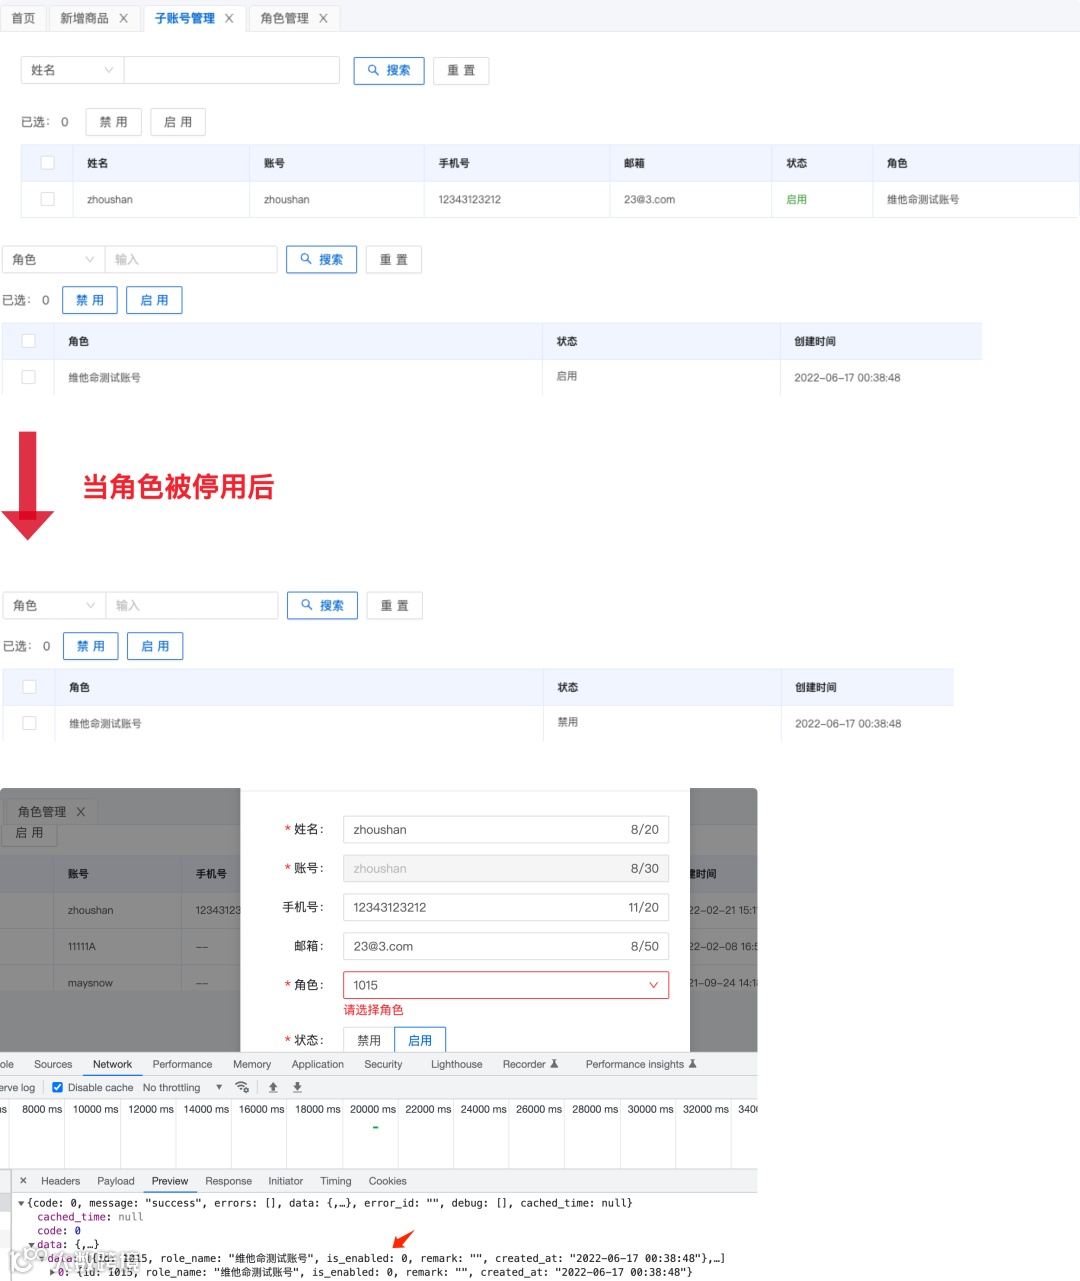Switch to the Response tab in DevTools

pyautogui.click(x=228, y=1181)
